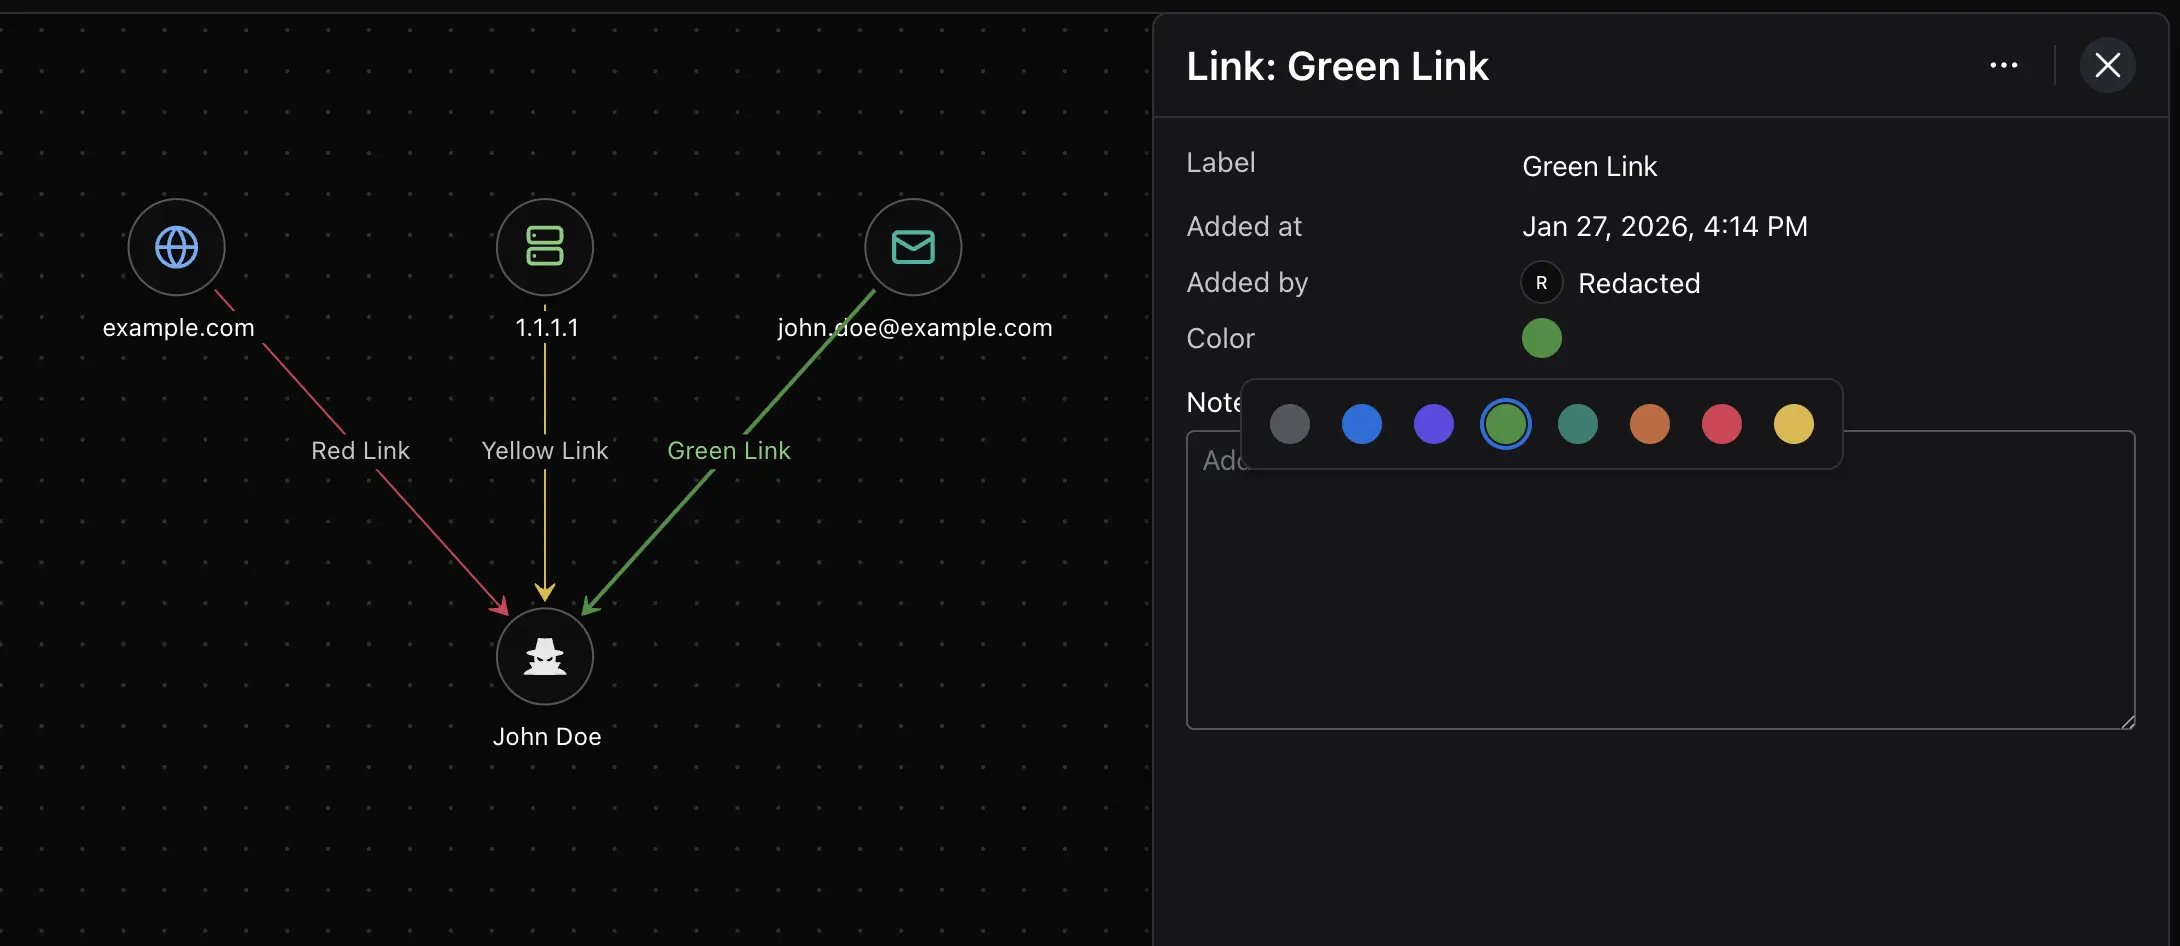This screenshot has width=2180, height=946.
Task: Pick the orange color for the link
Action: pos(1649,424)
